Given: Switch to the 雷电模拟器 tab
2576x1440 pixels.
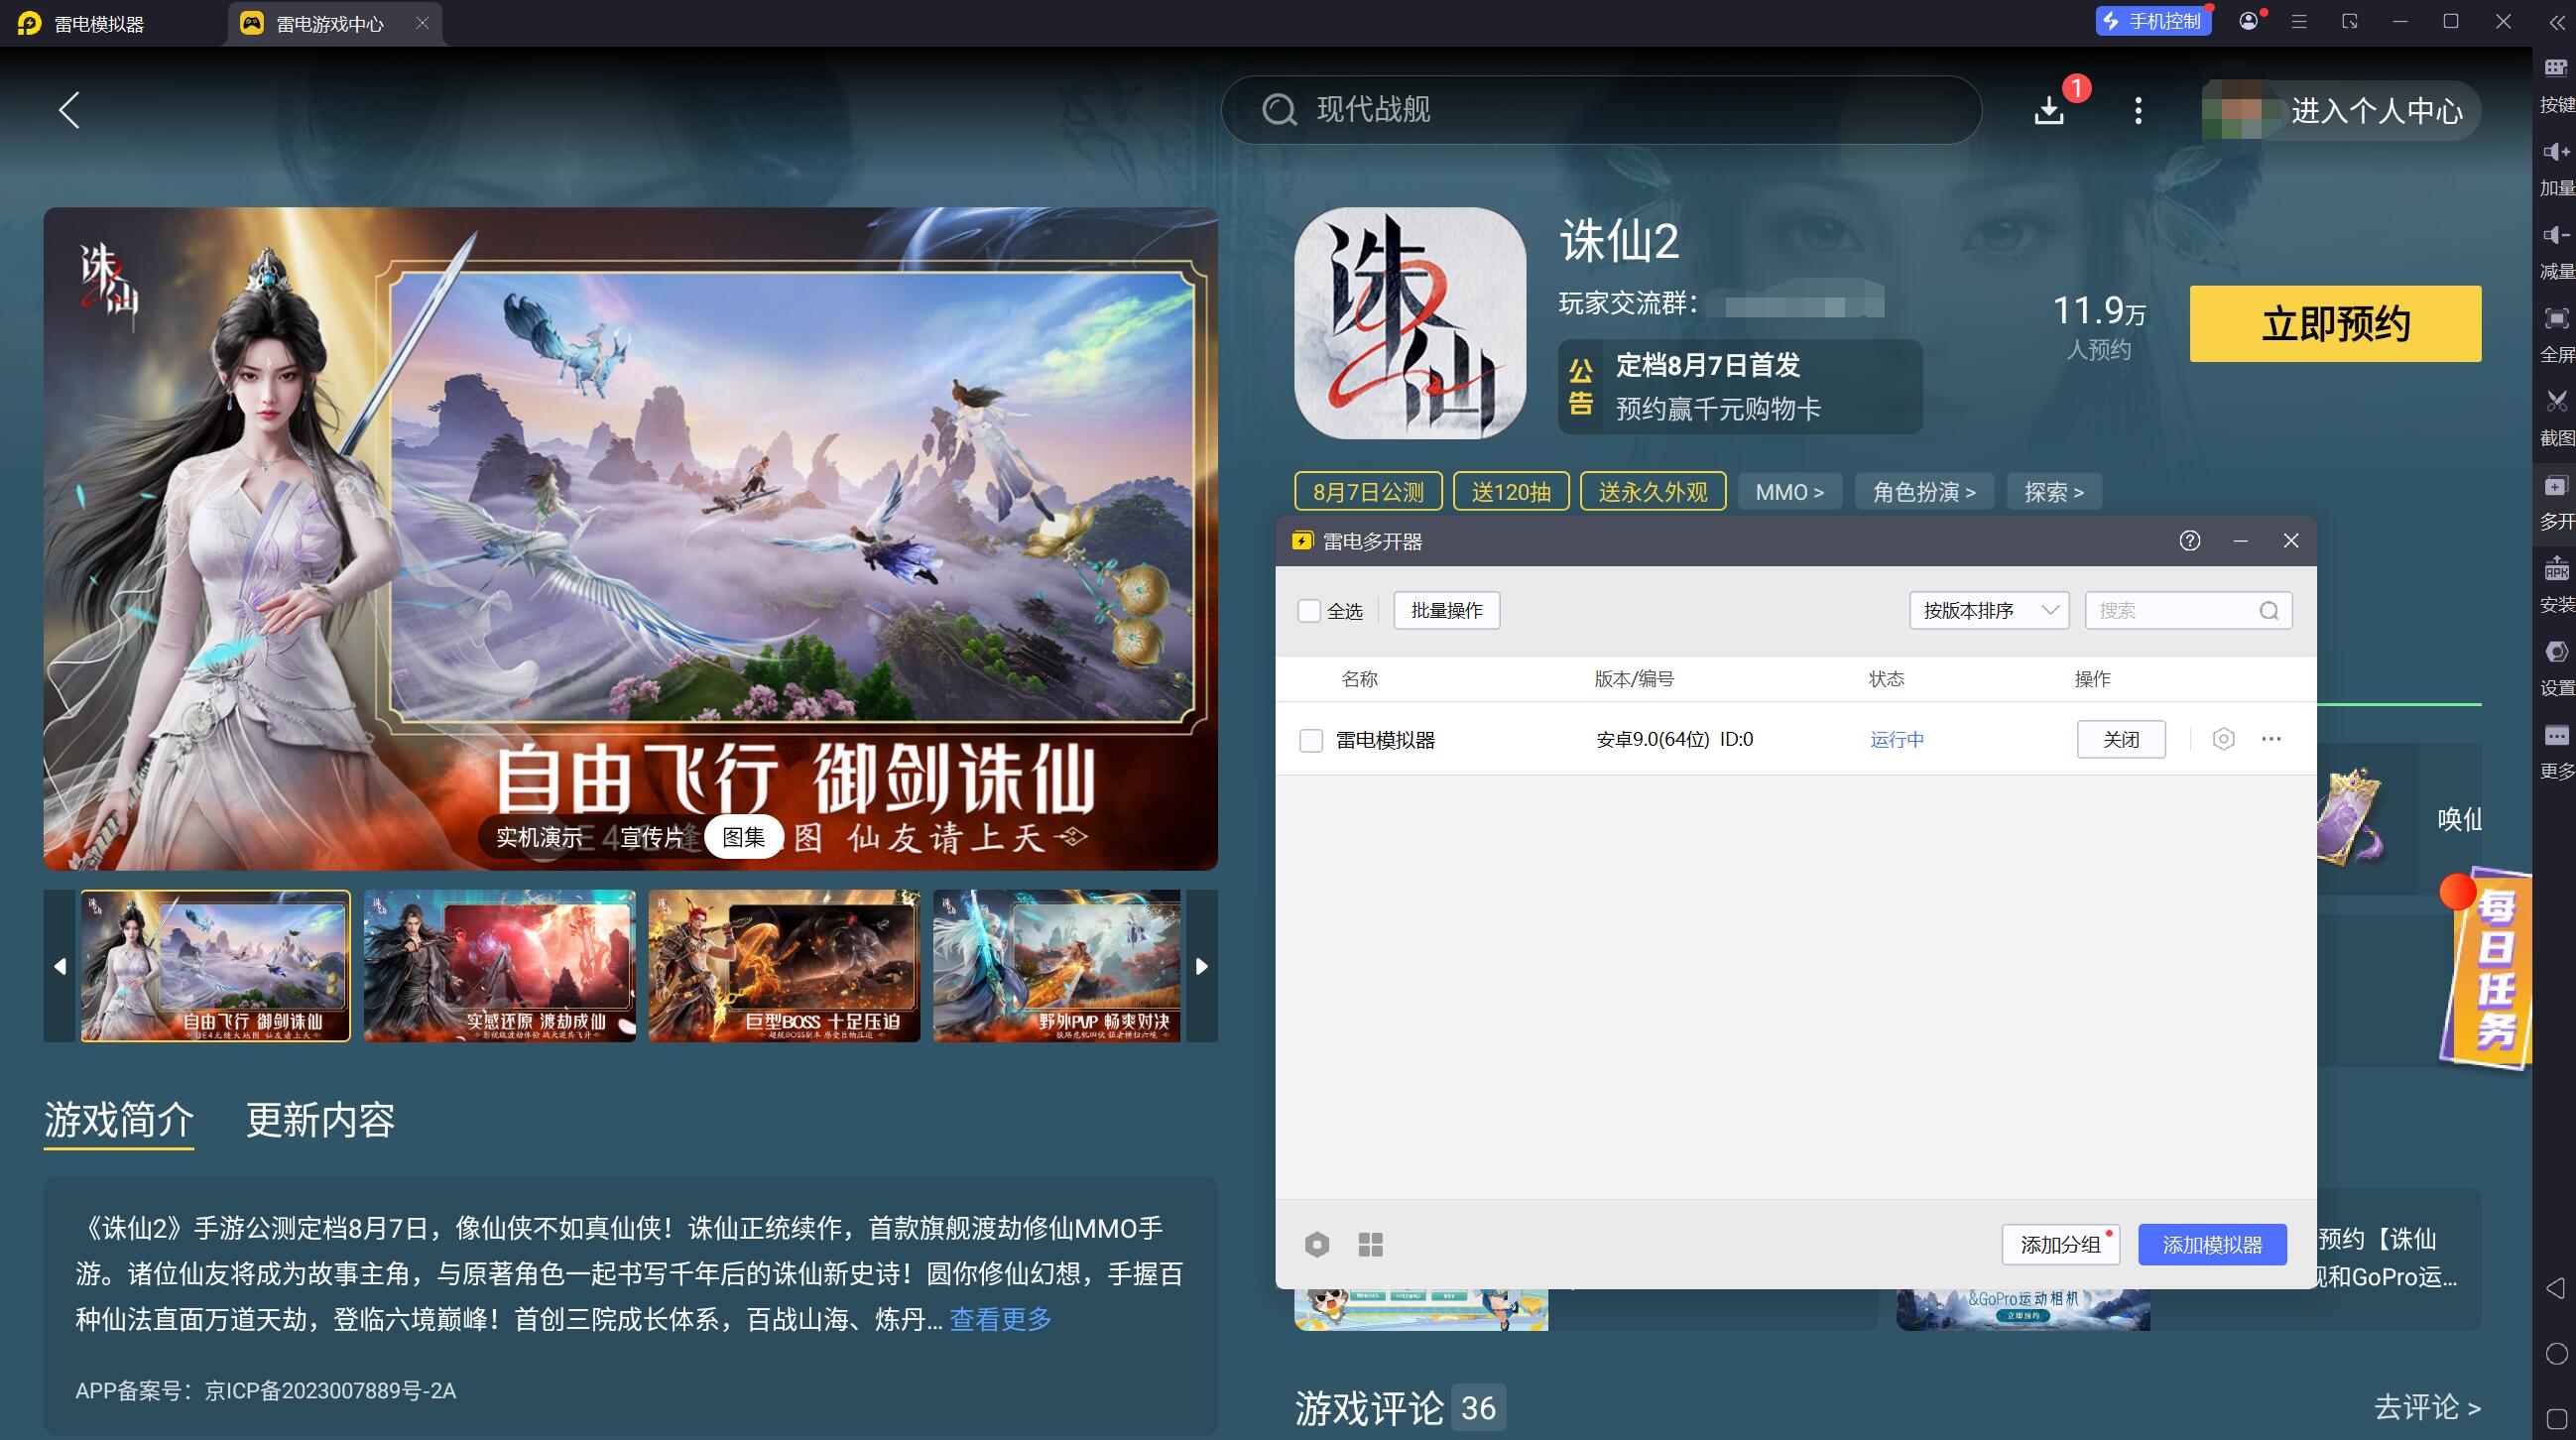Looking at the screenshot, I should [x=100, y=23].
